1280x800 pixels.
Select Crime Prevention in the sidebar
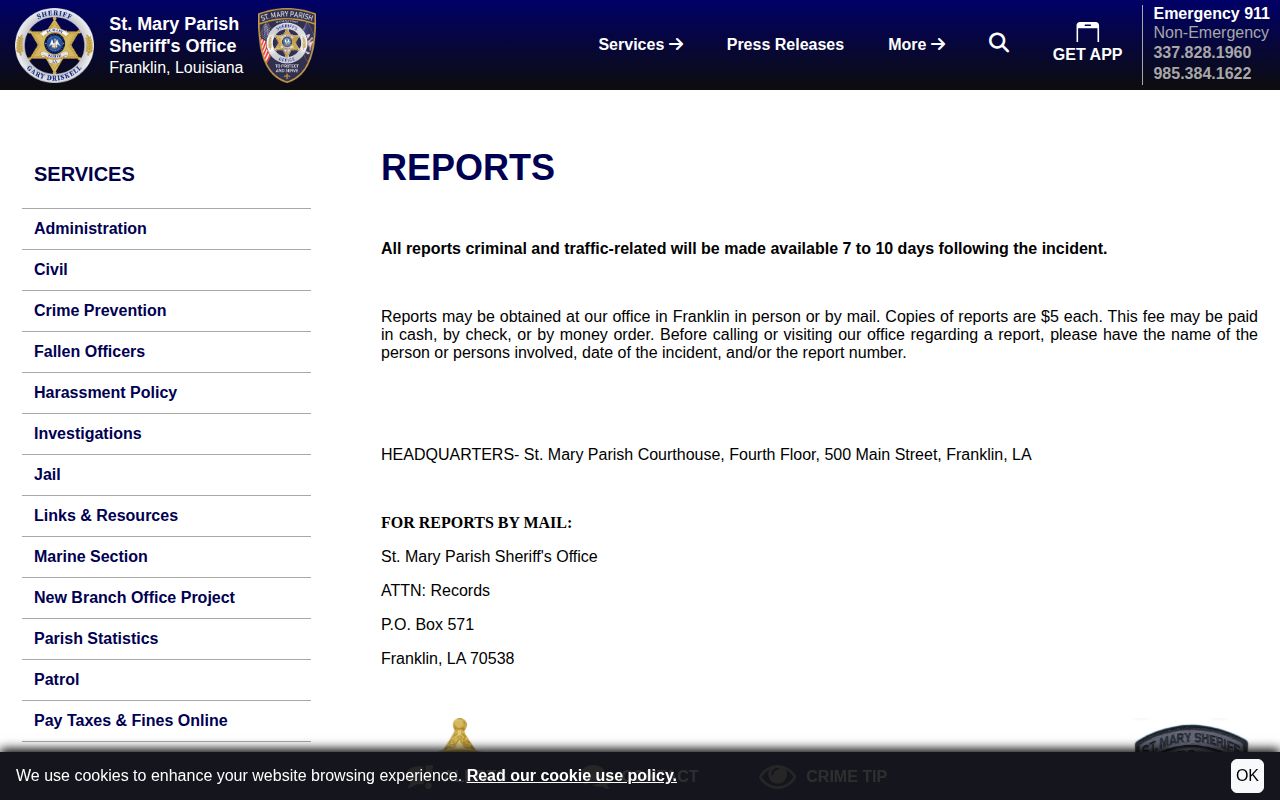166,311
